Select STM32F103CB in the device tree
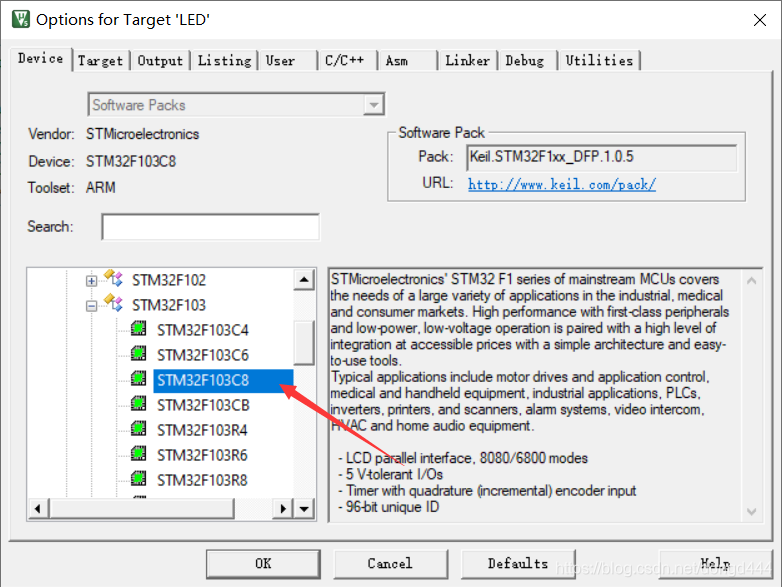This screenshot has height=587, width=782. click(203, 405)
